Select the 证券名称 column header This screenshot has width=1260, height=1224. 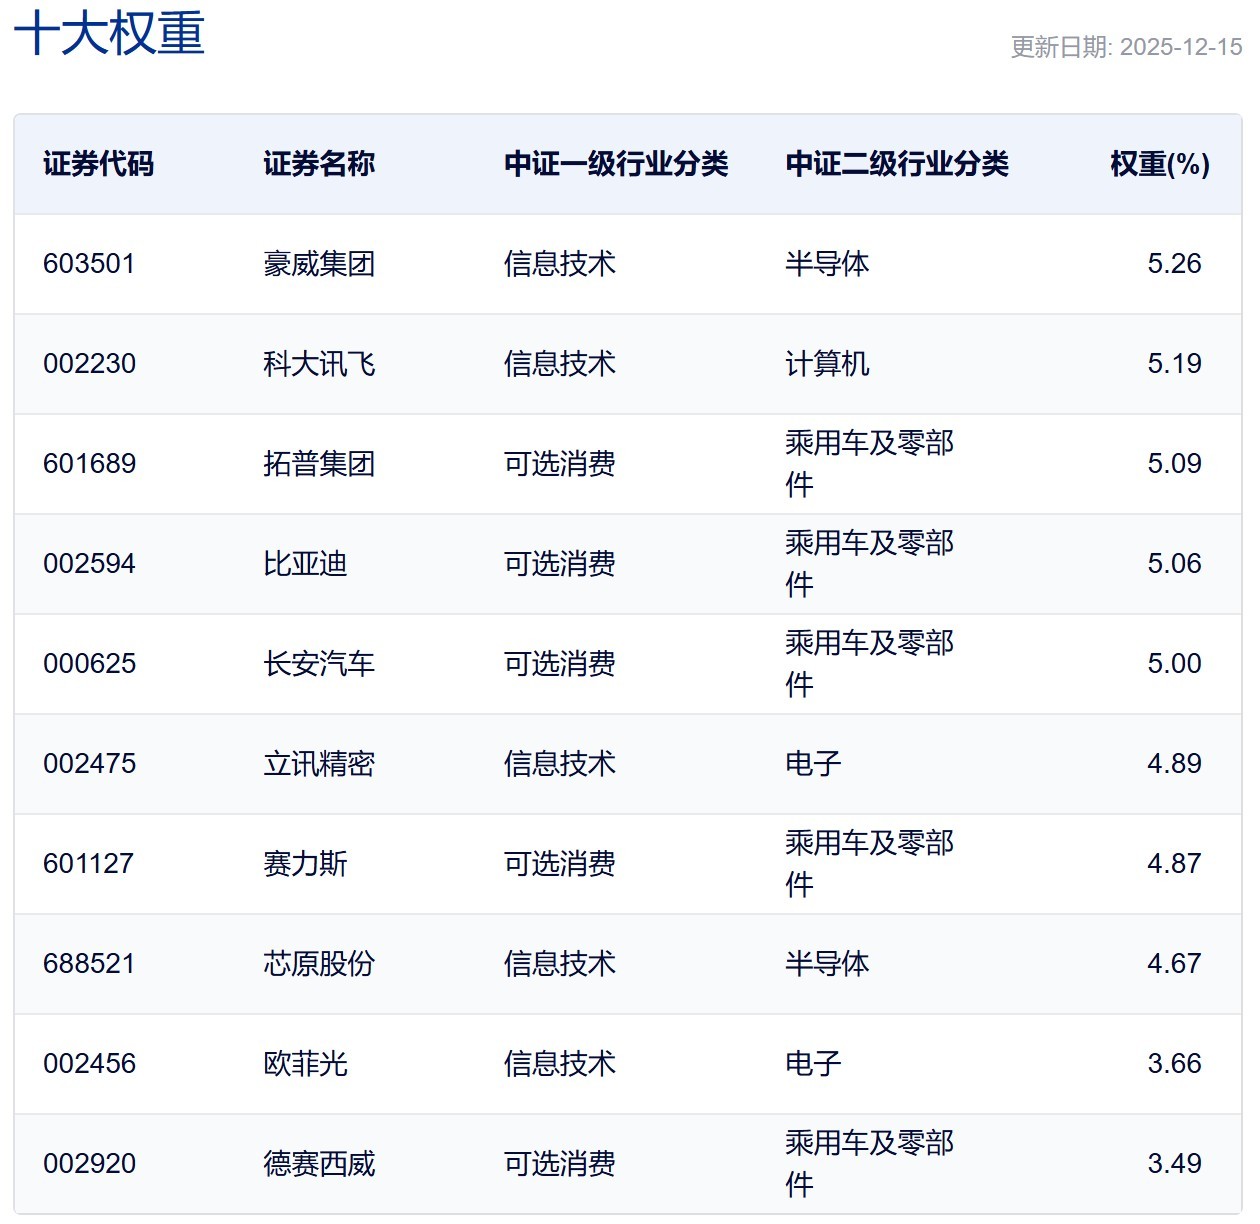[x=319, y=164]
